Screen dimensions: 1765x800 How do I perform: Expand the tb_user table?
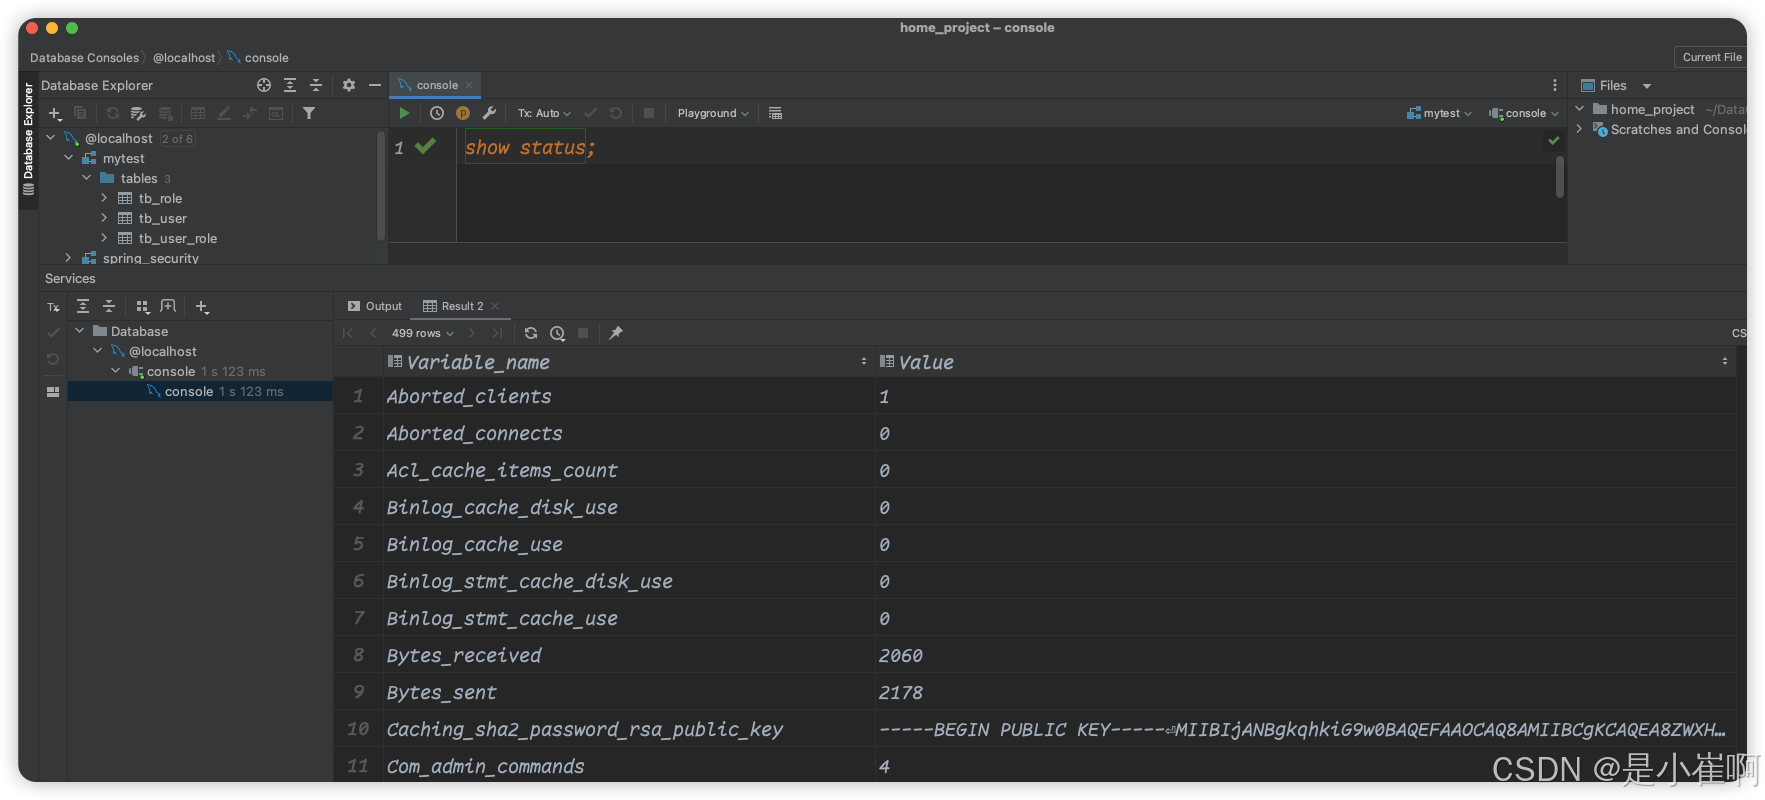tap(104, 218)
